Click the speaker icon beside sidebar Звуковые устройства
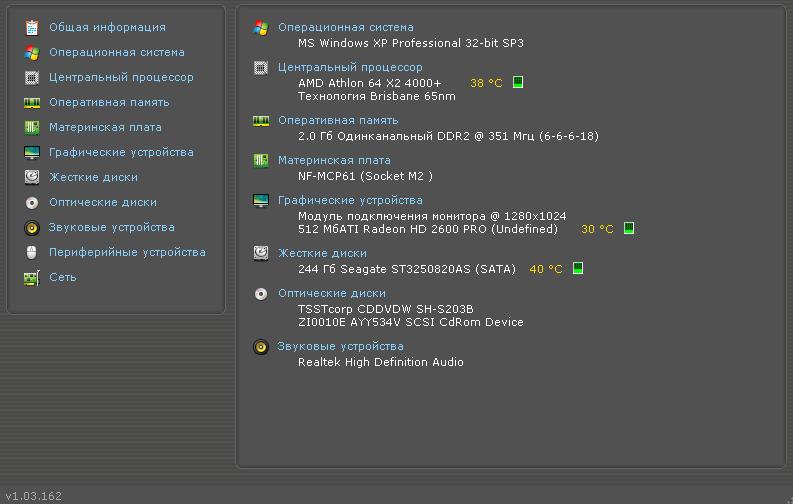The image size is (793, 504). (32, 227)
